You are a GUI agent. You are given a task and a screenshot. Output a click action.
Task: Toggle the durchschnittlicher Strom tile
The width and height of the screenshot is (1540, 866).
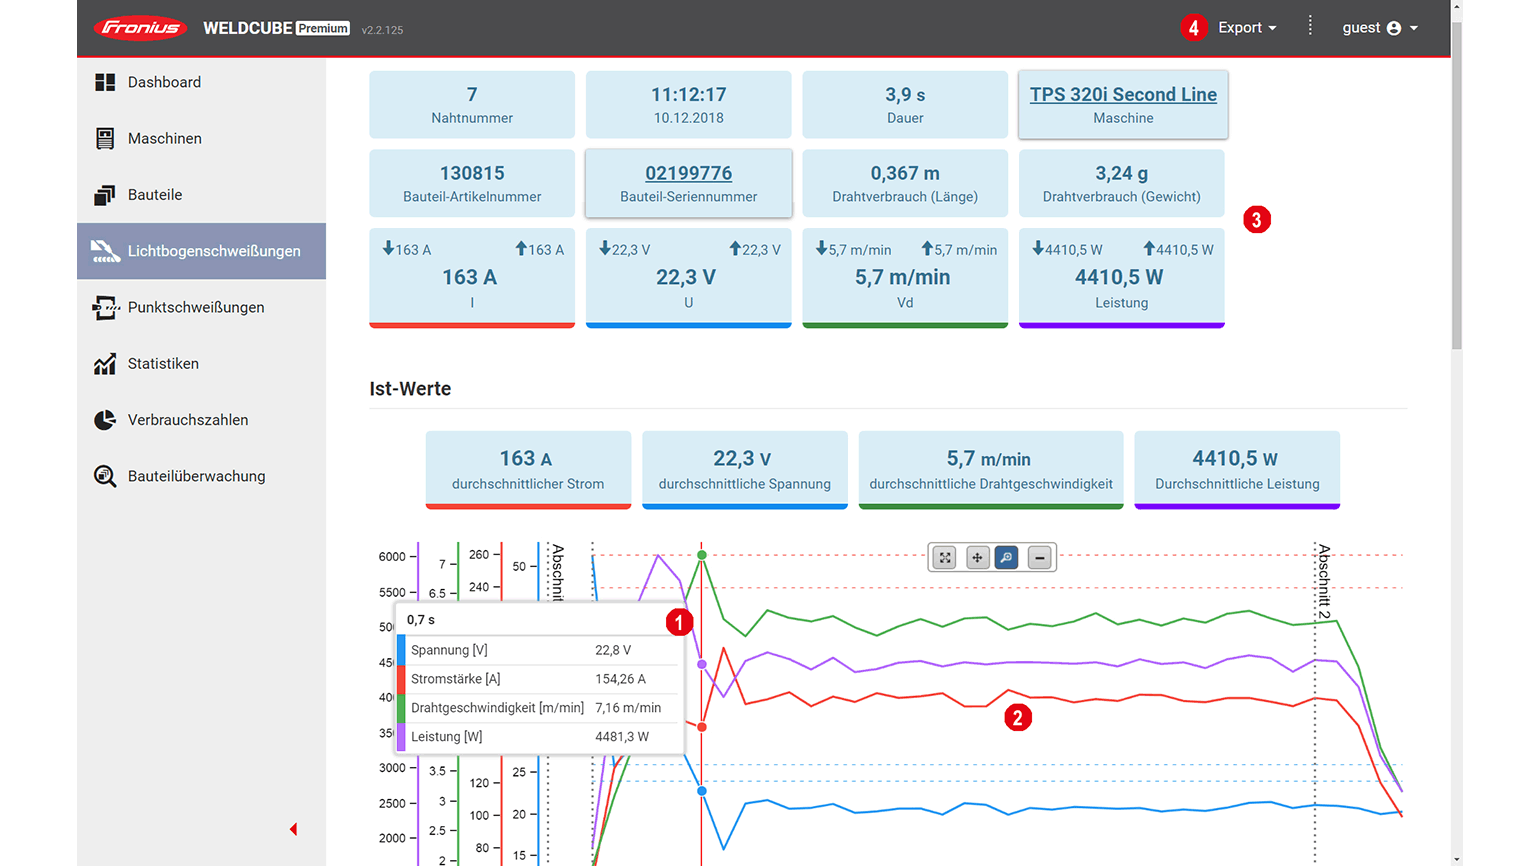(x=528, y=469)
